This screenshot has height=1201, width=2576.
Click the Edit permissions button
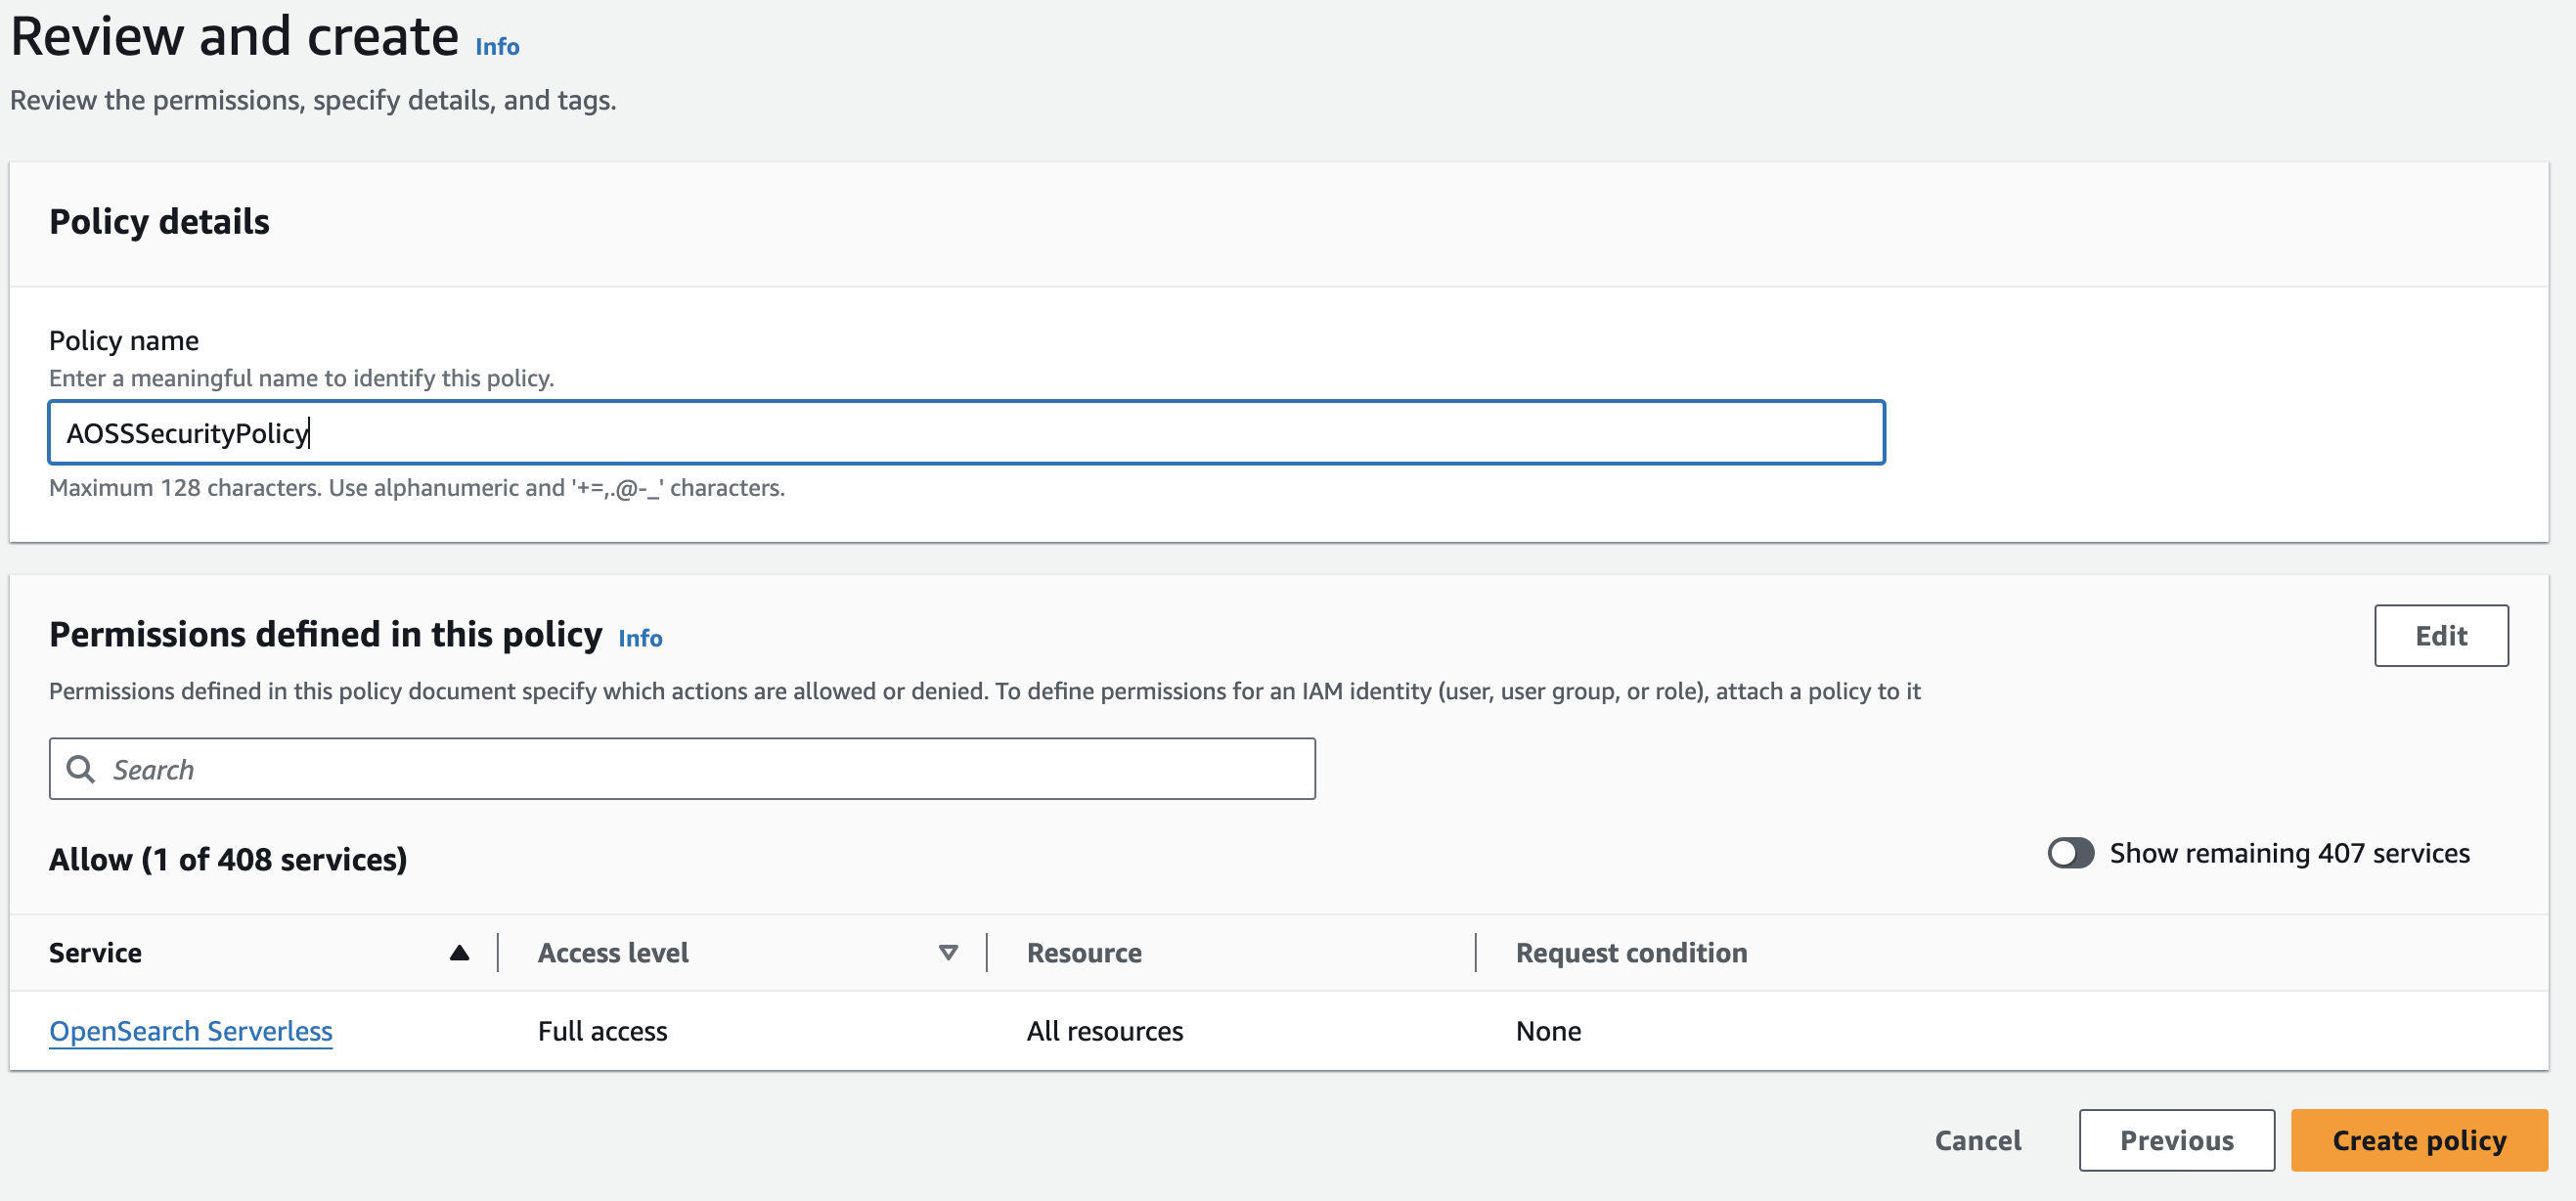click(2440, 636)
